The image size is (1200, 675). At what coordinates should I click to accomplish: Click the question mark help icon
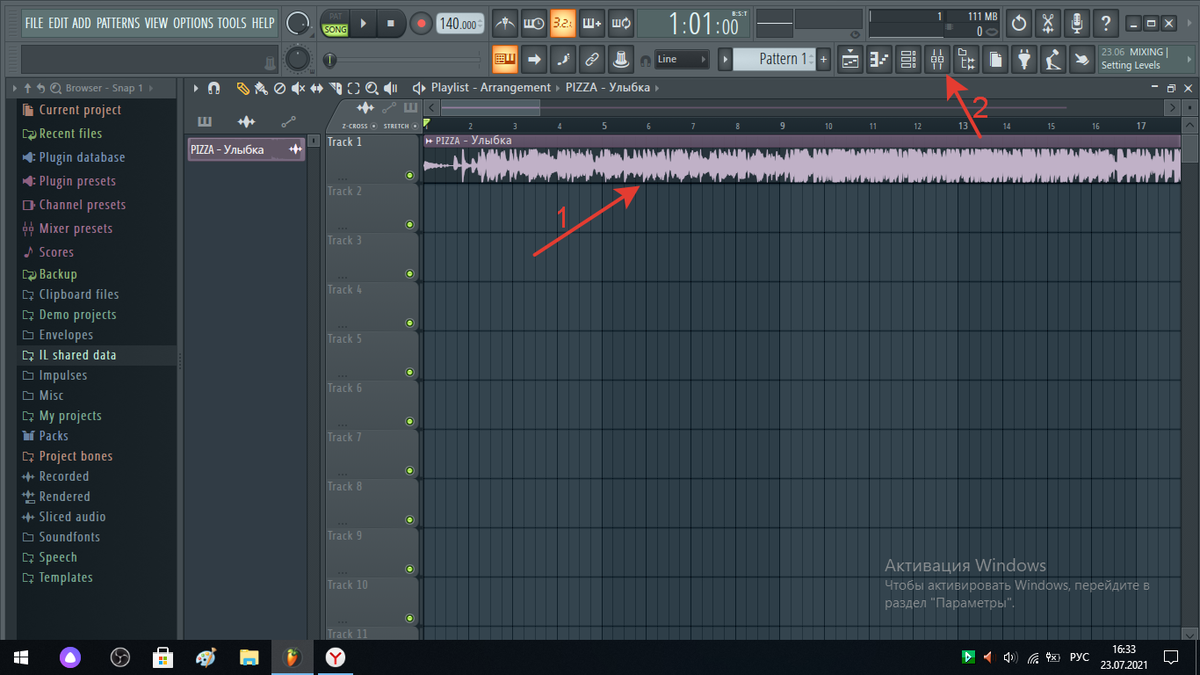coord(1106,23)
